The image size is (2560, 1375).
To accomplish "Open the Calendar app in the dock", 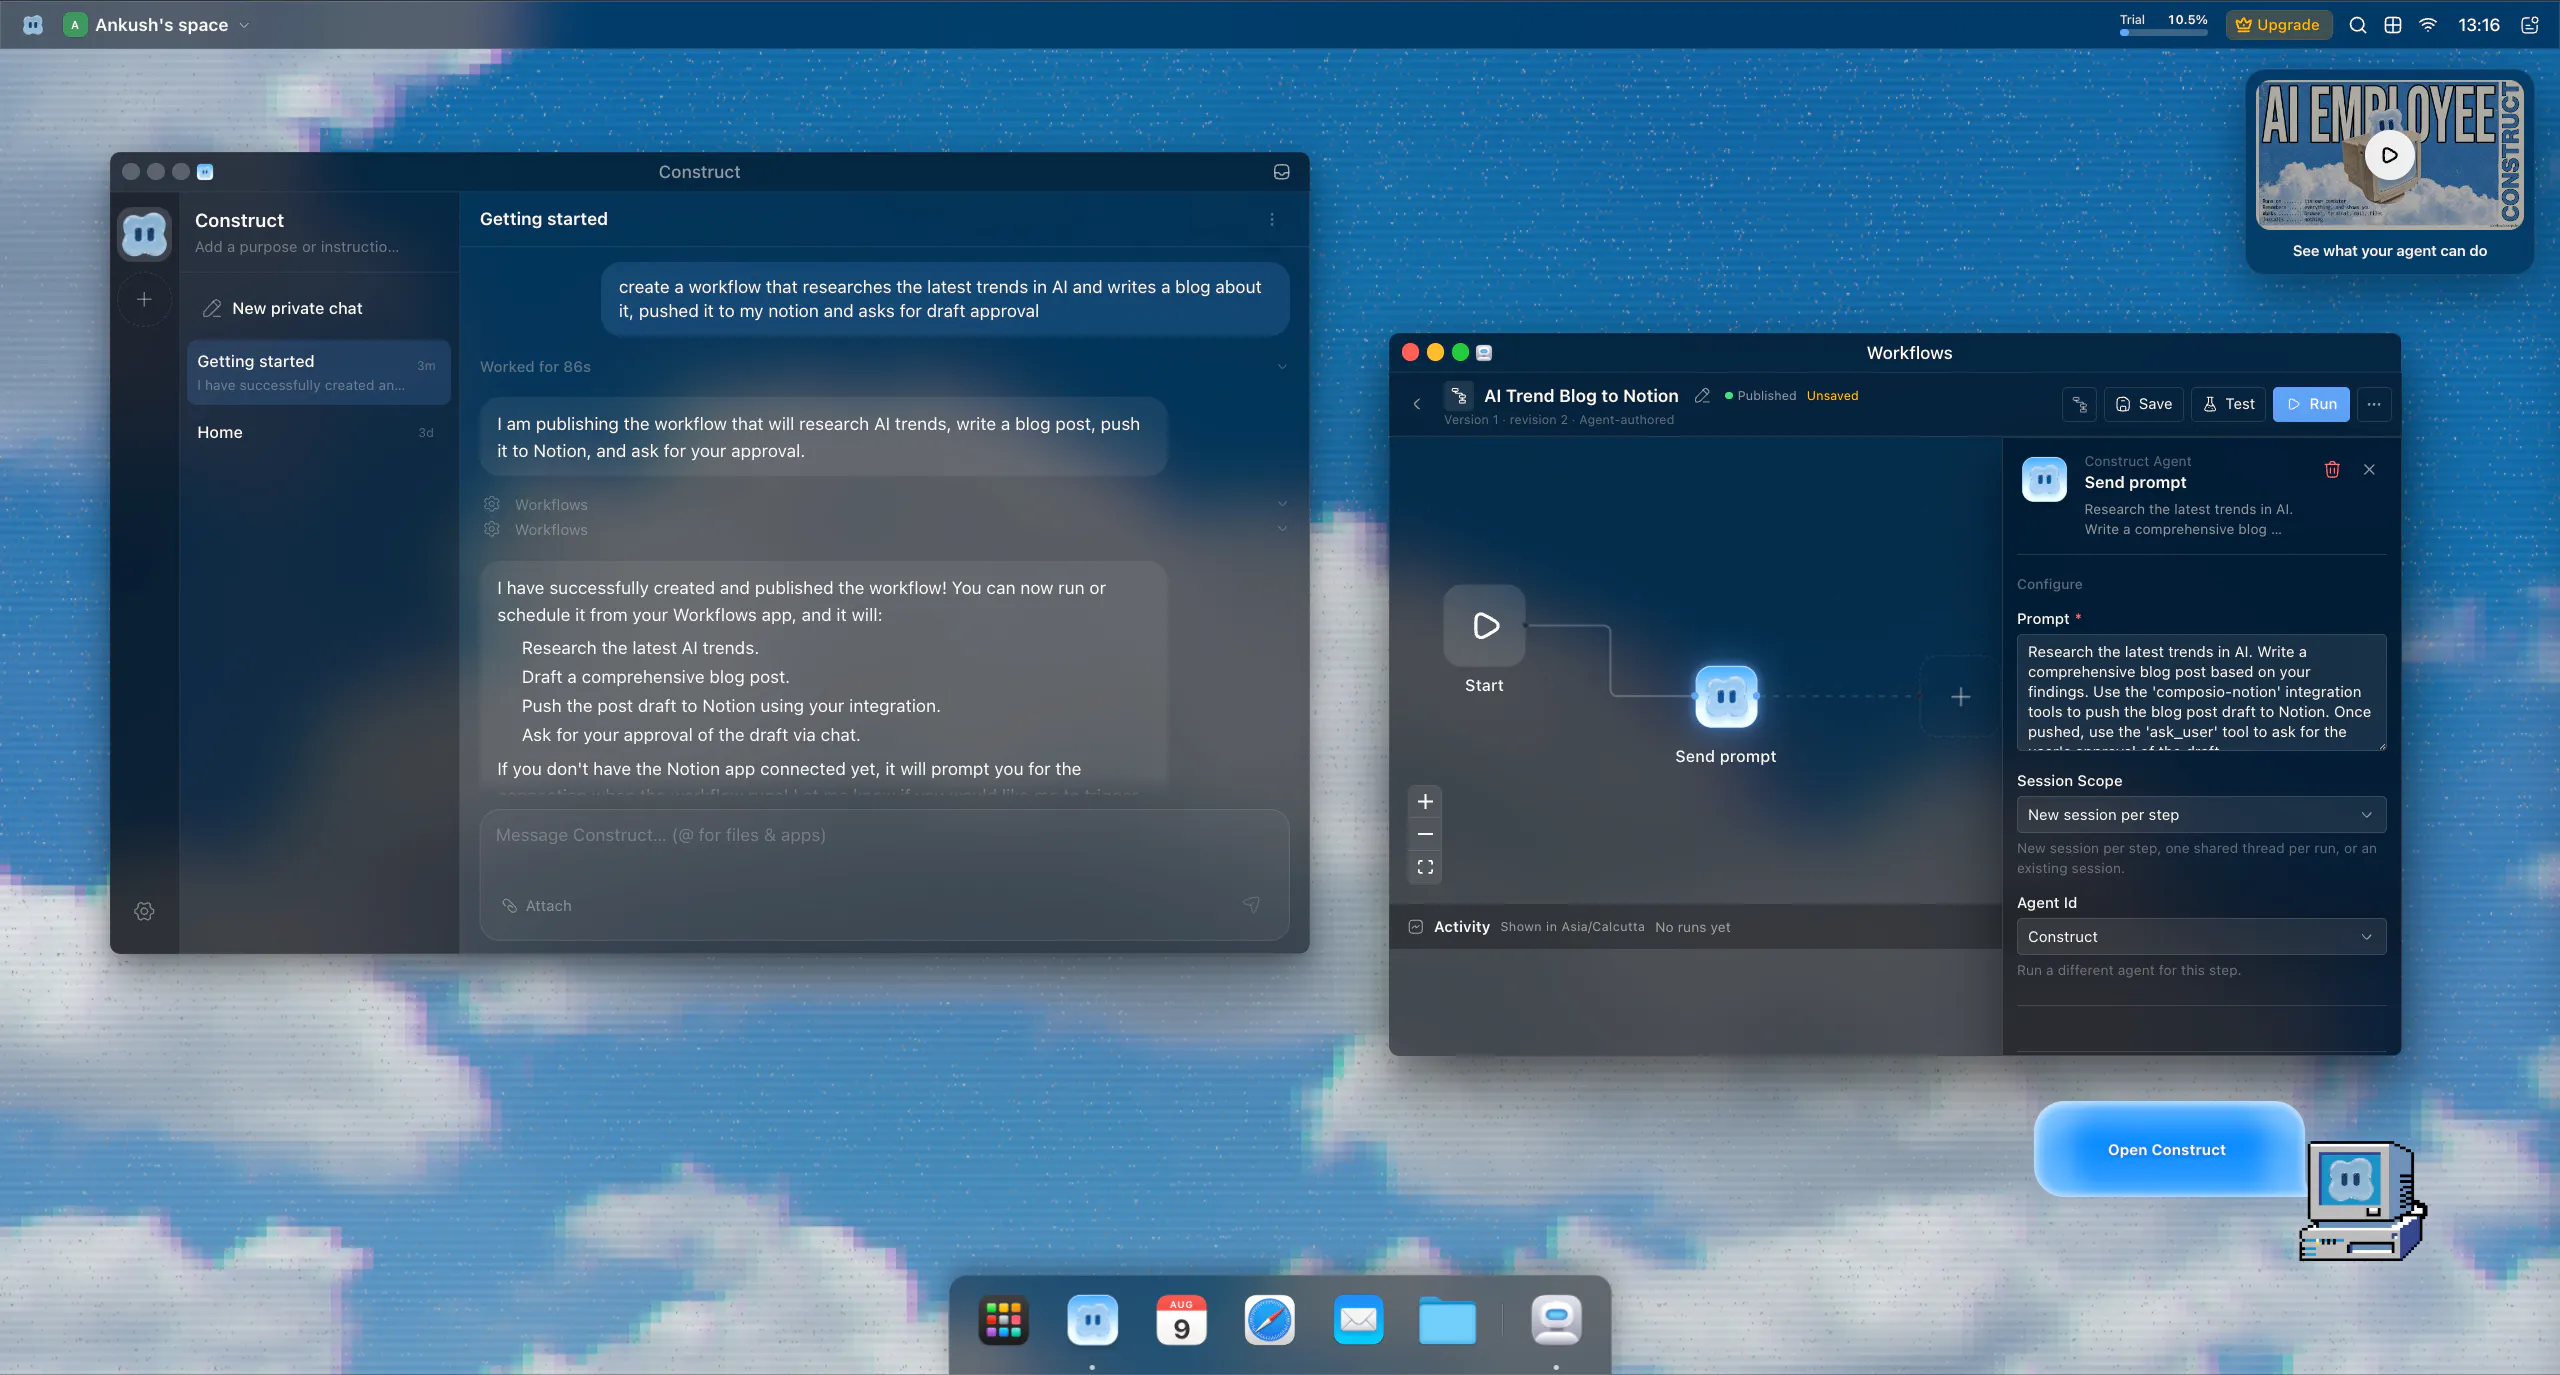I will (x=1181, y=1321).
